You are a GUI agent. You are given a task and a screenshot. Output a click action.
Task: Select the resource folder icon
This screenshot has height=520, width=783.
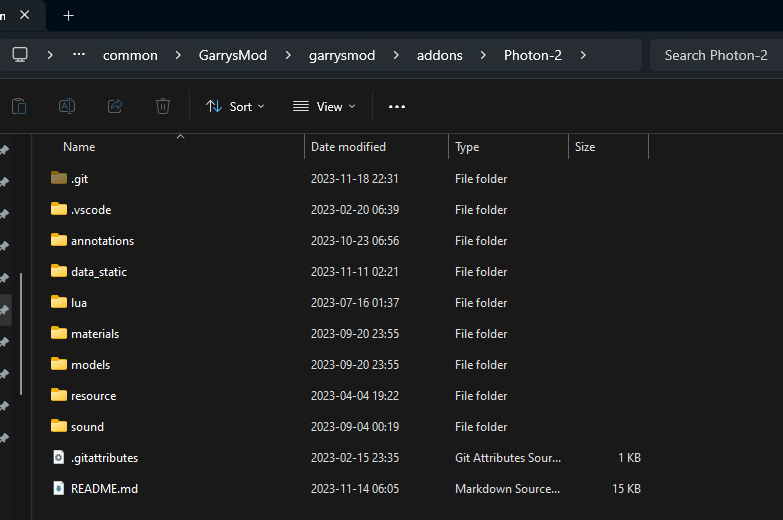click(x=59, y=395)
